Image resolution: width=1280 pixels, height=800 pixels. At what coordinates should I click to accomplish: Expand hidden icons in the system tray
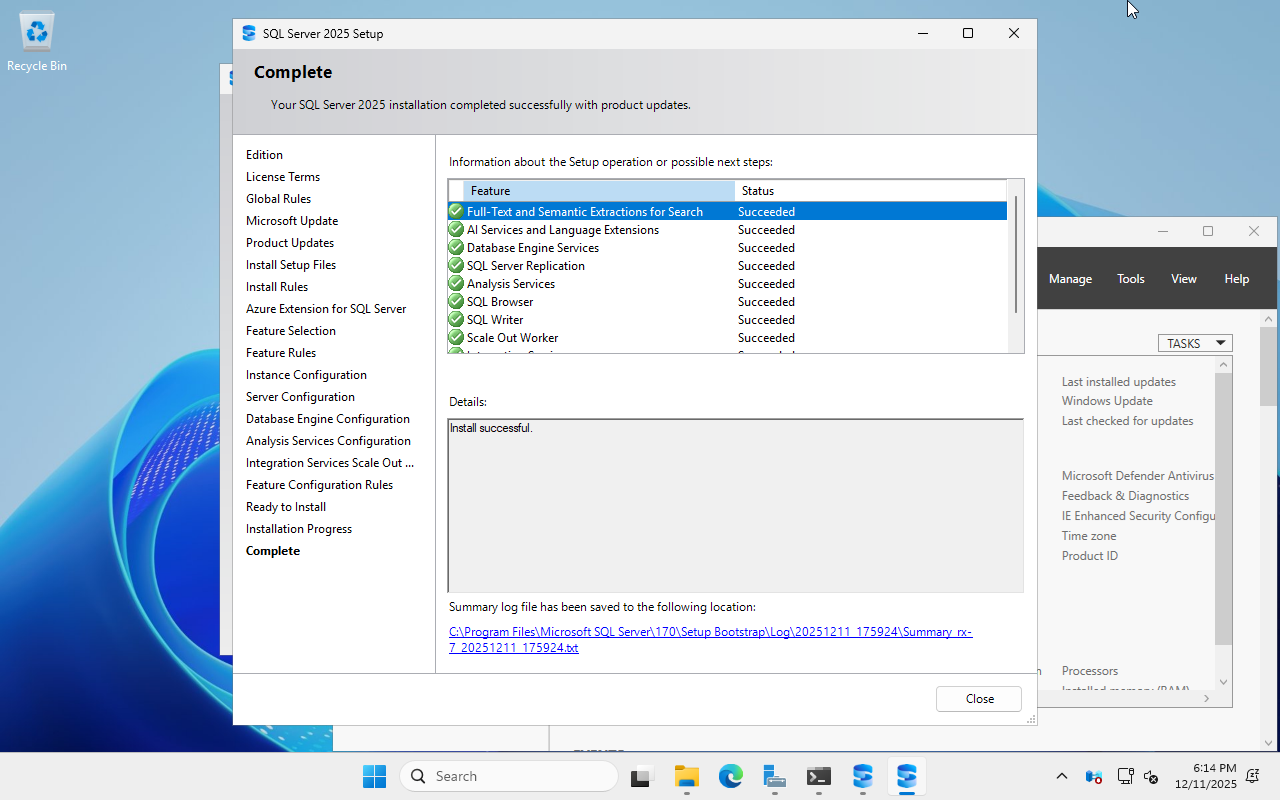pyautogui.click(x=1061, y=776)
